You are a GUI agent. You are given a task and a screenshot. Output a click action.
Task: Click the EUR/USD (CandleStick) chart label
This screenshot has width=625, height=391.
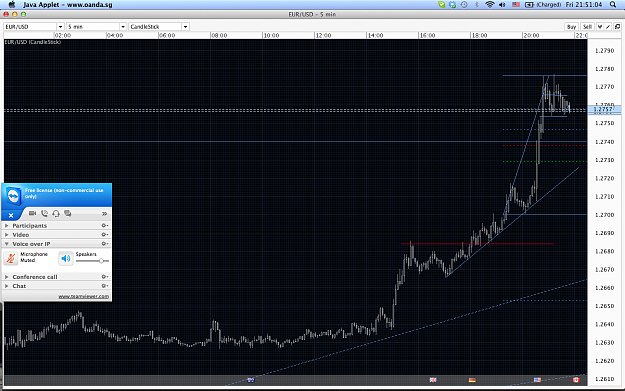point(33,42)
